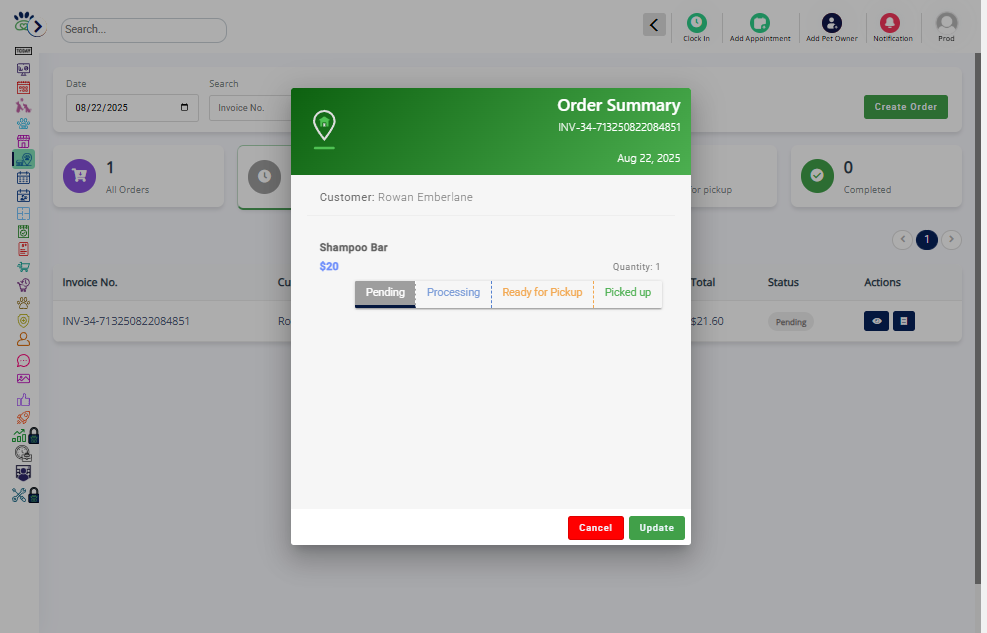
Task: Click the vertical page scrollbar
Action: coord(978,318)
